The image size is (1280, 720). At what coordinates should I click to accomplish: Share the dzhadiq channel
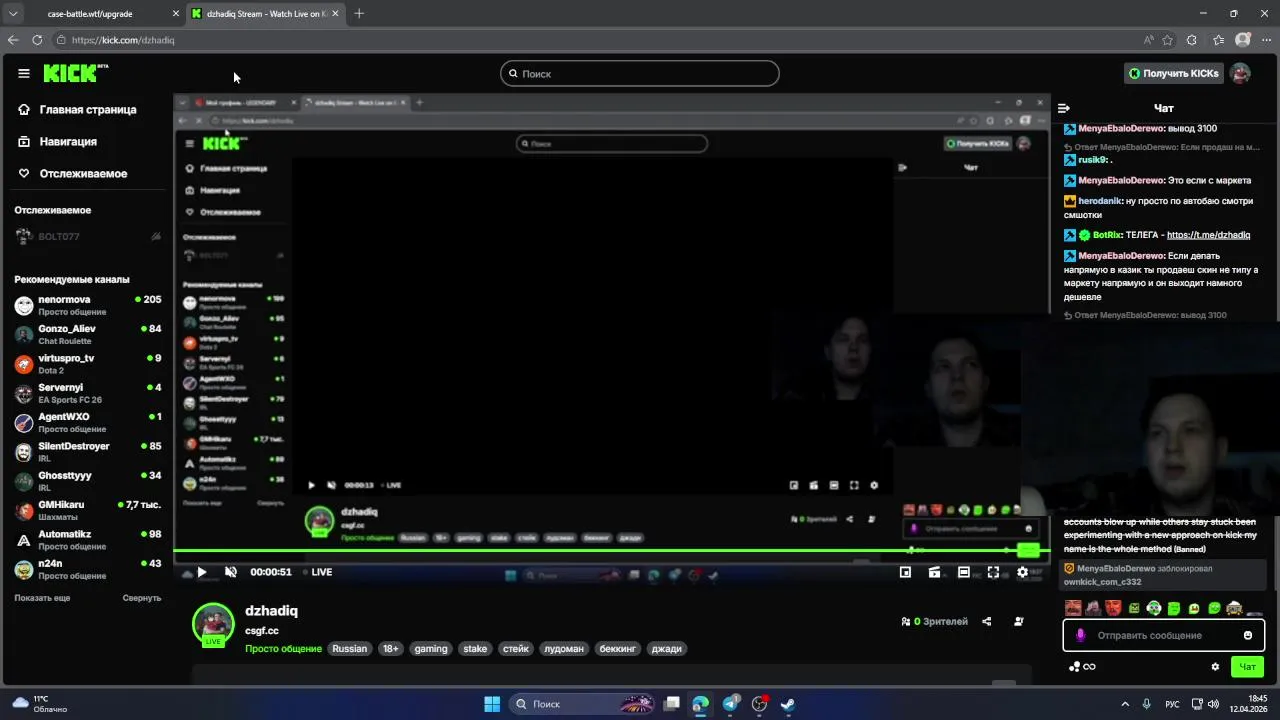click(986, 621)
